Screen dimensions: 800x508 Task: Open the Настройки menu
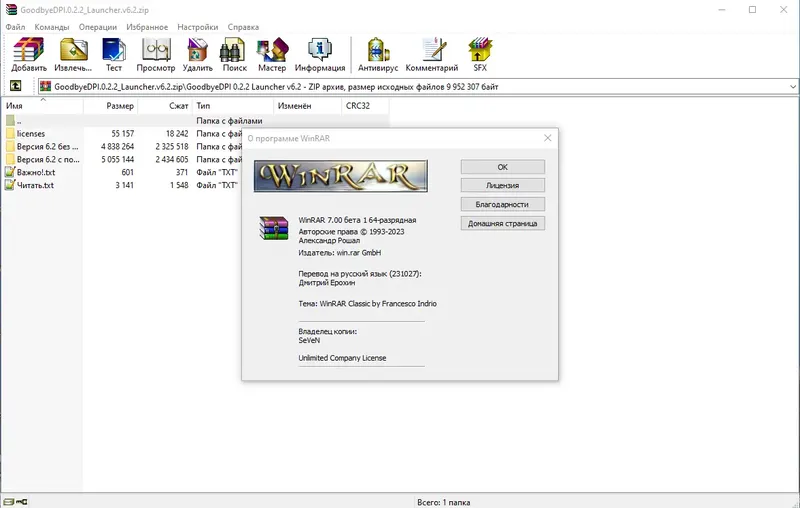[x=197, y=27]
